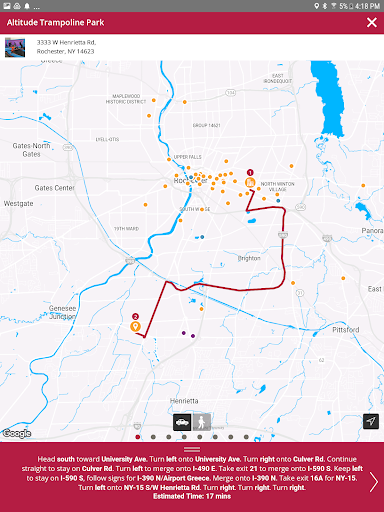384x512 pixels.
Task: Go to next direction step chevron
Action: click(374, 482)
